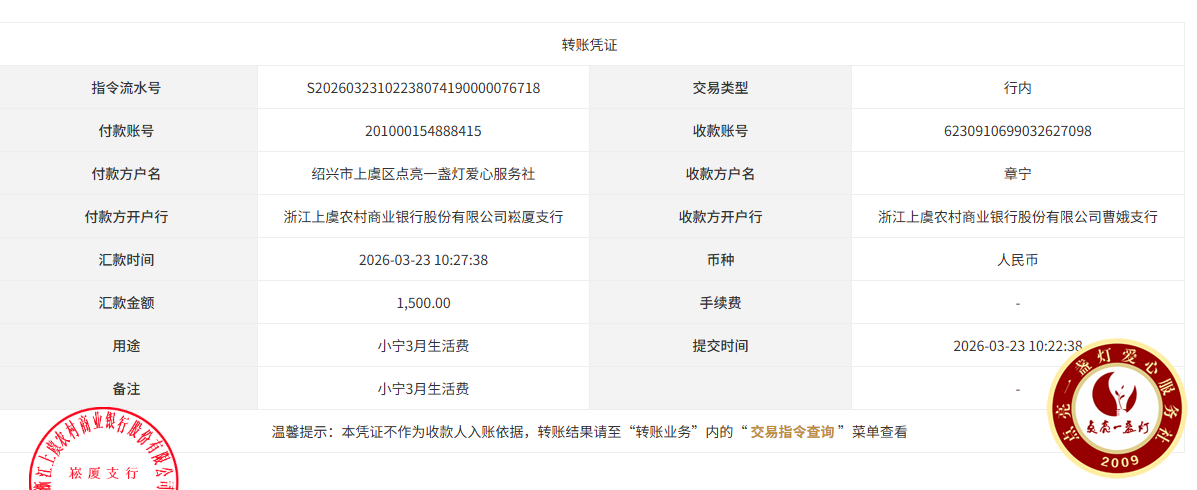Image resolution: width=1197 pixels, height=490 pixels.
Task: Click the red circular bank seal stamp
Action: 102,455
